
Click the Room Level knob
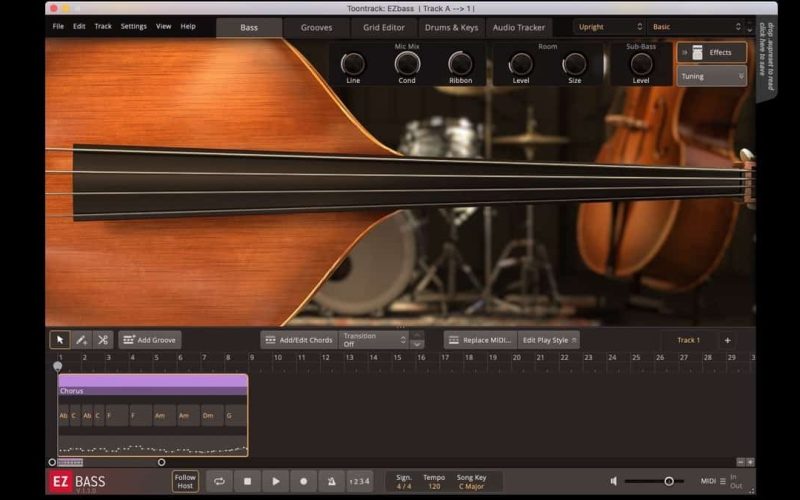click(521, 64)
